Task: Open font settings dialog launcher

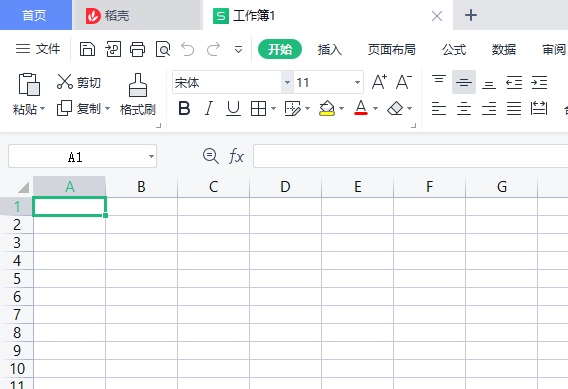Action: [414, 126]
